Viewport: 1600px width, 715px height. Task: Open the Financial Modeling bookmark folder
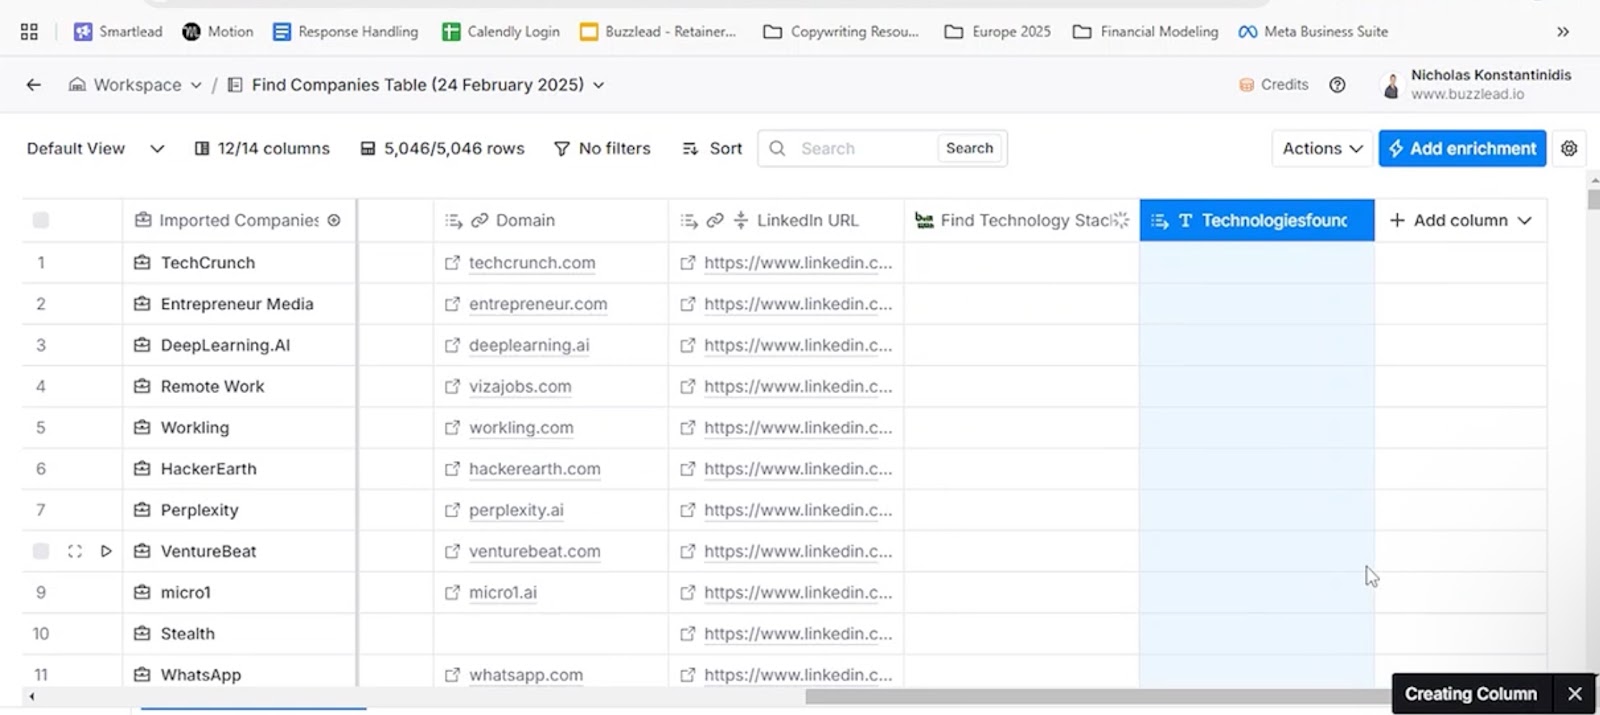pos(1146,32)
